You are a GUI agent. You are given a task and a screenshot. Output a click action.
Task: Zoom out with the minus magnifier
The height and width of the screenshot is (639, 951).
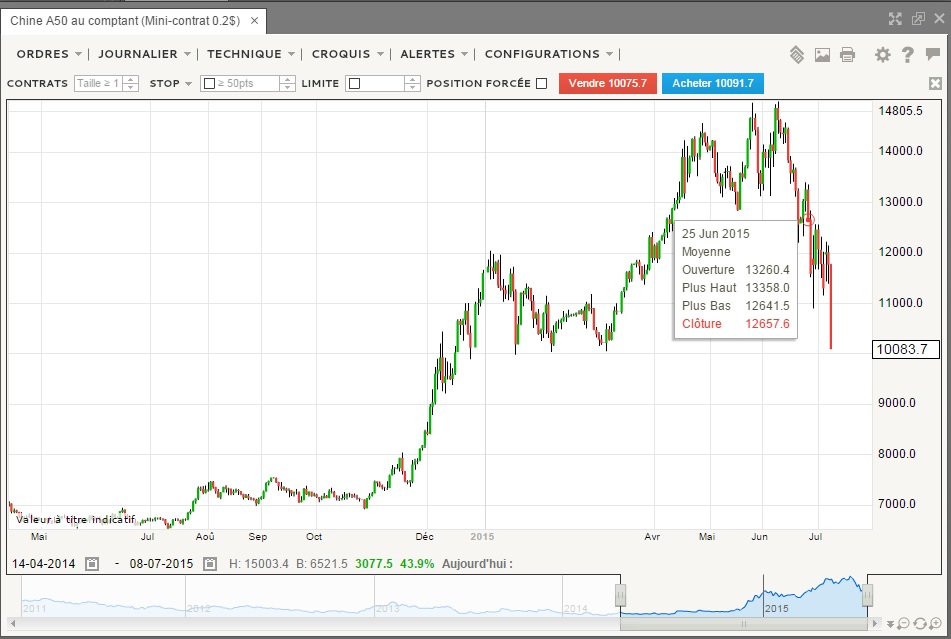pyautogui.click(x=903, y=624)
